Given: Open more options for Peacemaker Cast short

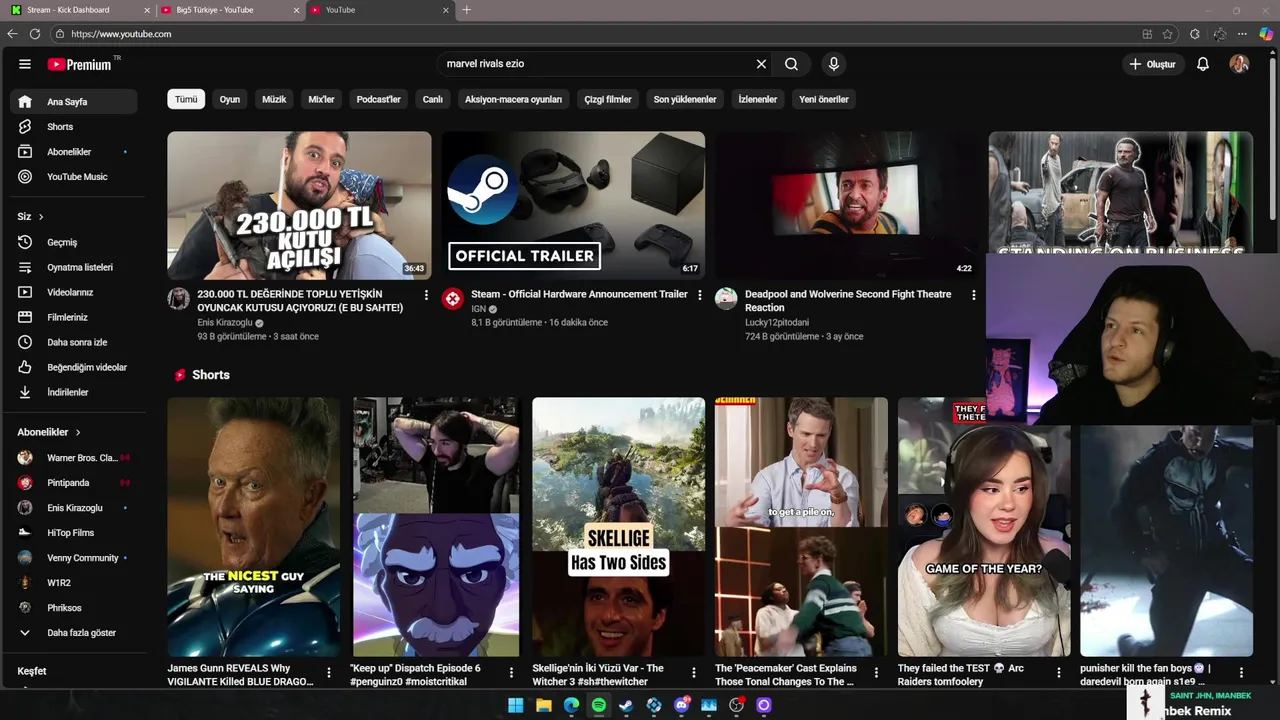Looking at the screenshot, I should [x=876, y=672].
